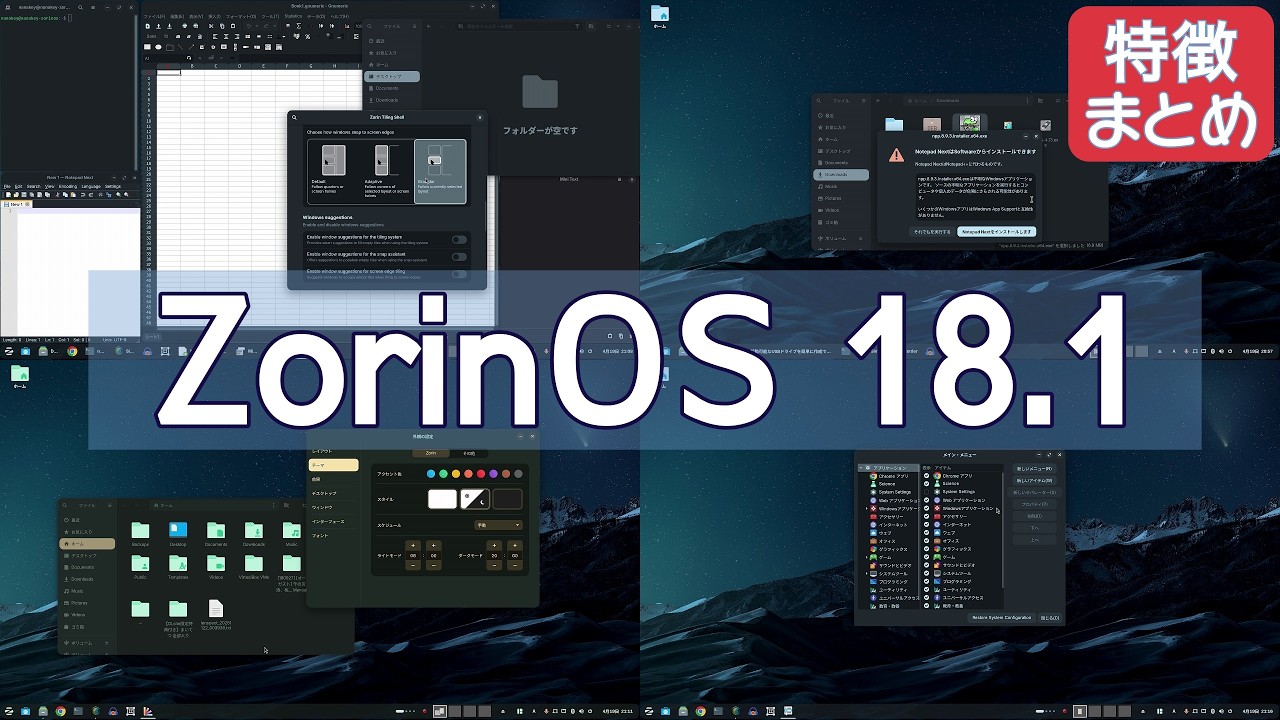Choose the dark style thumbnail
The height and width of the screenshot is (720, 1280).
click(507, 499)
